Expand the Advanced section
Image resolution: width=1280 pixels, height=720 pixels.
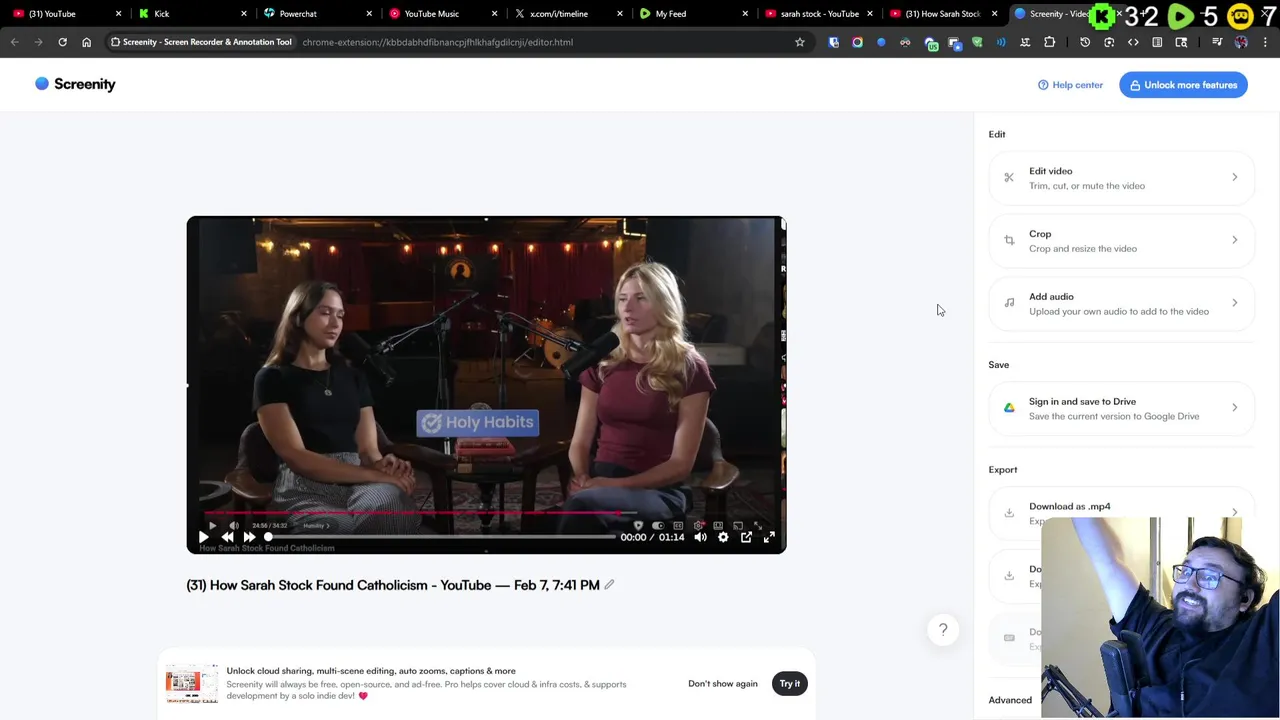click(1010, 700)
